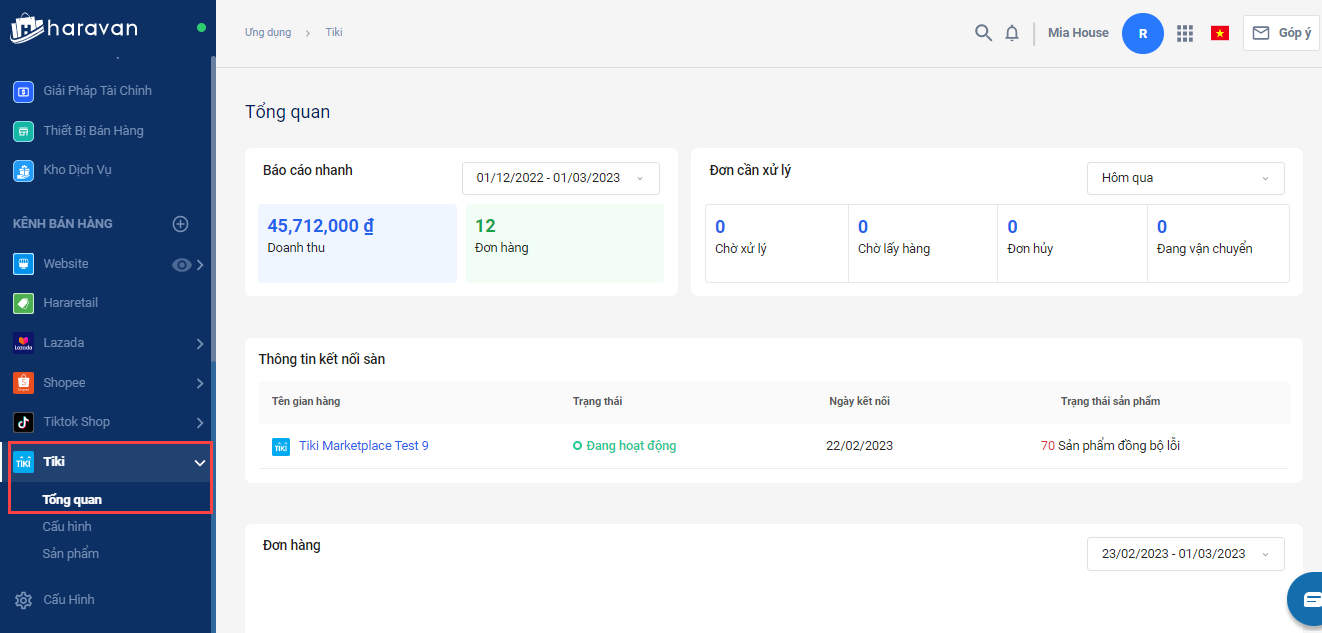Screen dimensions: 1322x633
Task: Open the live chat bubble
Action: [1308, 598]
